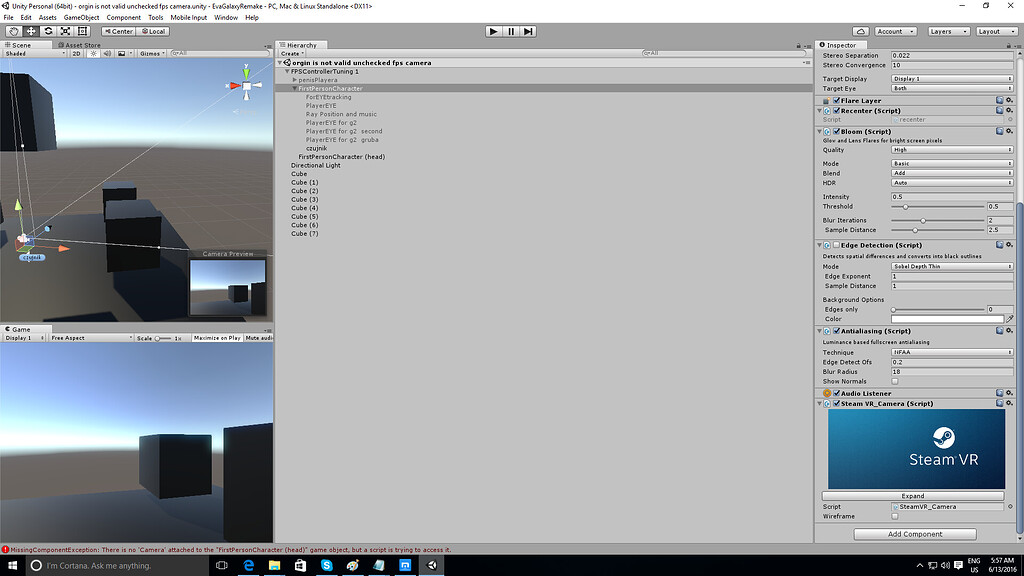Select the Rect transform tool
The height and width of the screenshot is (576, 1024).
tap(82, 31)
